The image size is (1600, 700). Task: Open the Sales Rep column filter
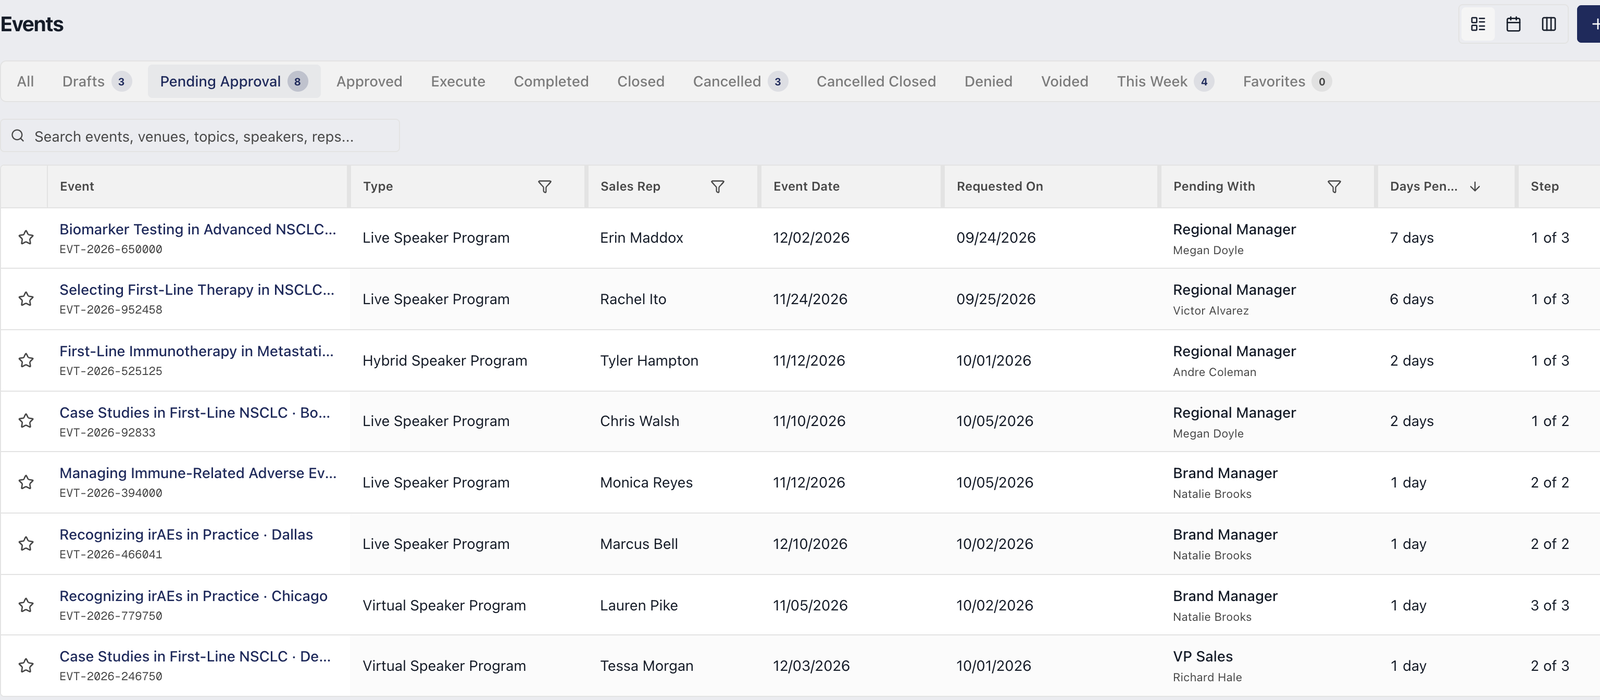click(717, 187)
